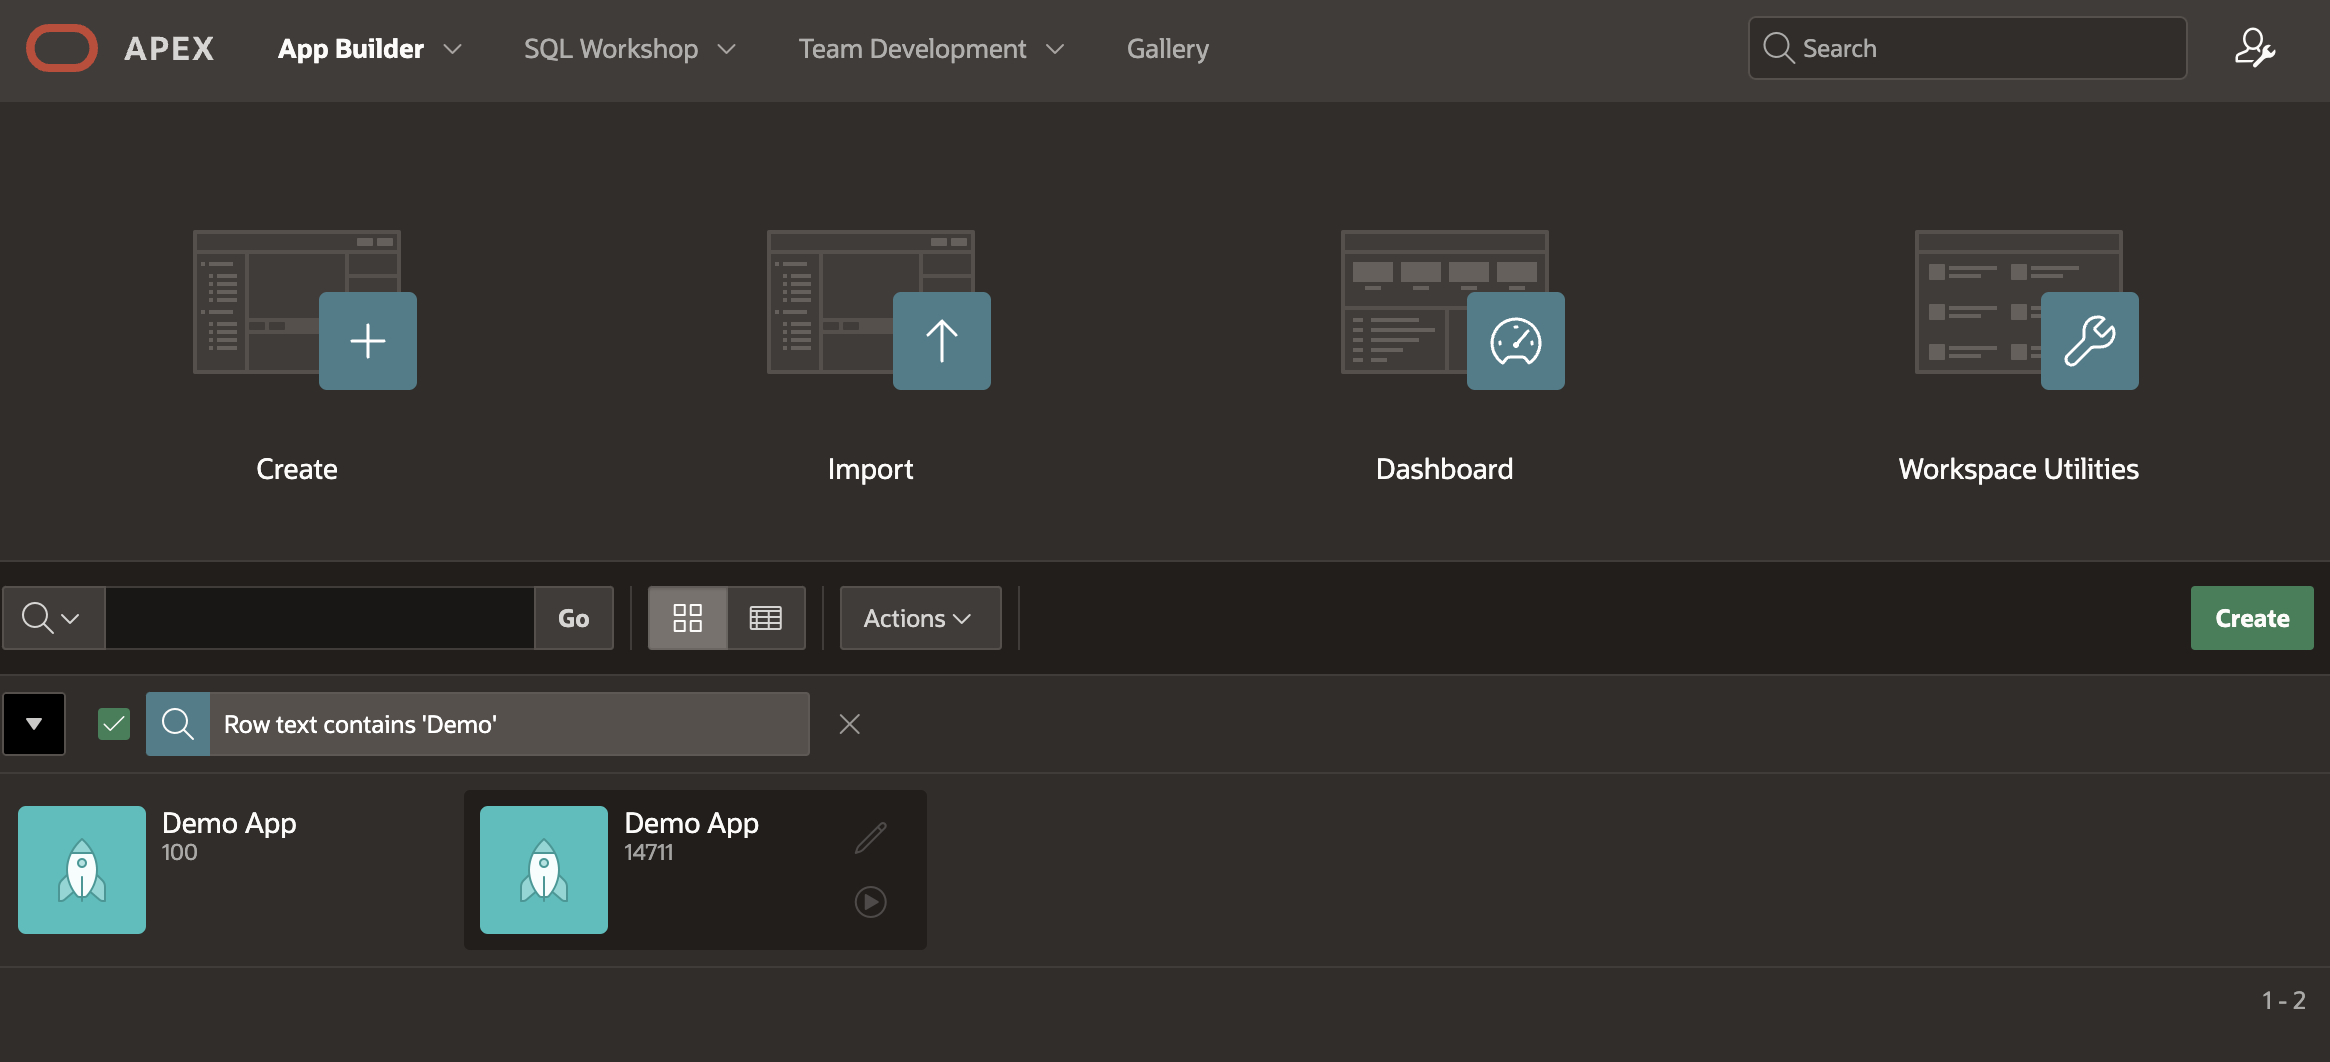Expand the SQL Workshop menu chevron
The width and height of the screenshot is (2330, 1062).
[727, 49]
